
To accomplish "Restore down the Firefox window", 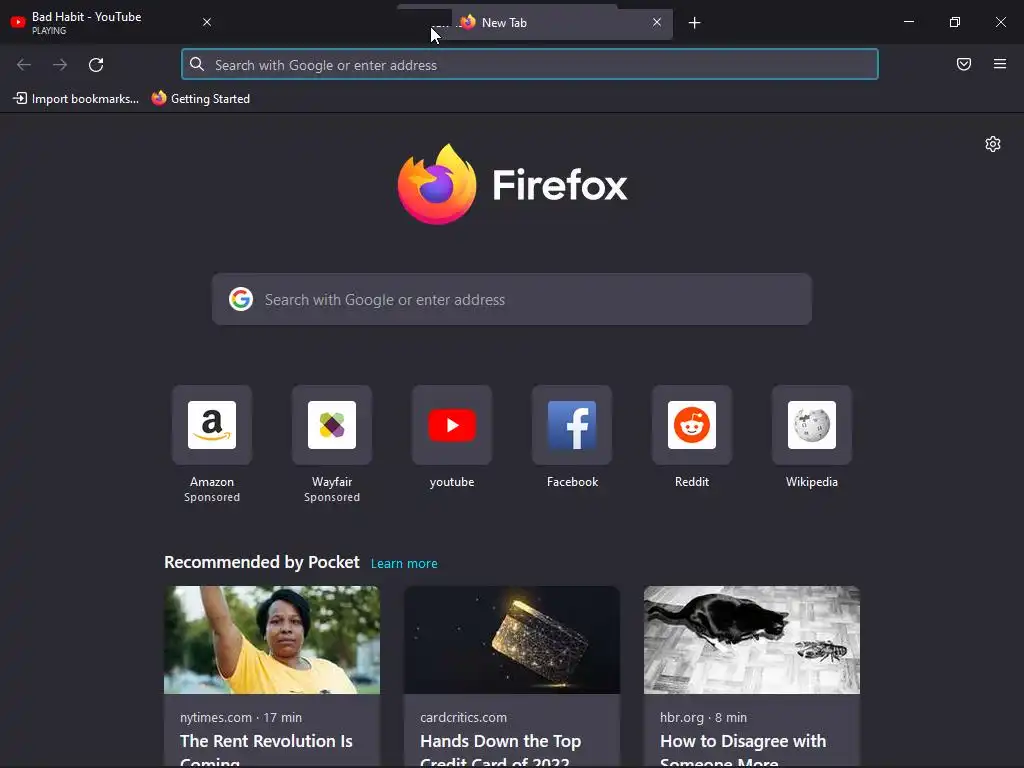I will pos(955,22).
